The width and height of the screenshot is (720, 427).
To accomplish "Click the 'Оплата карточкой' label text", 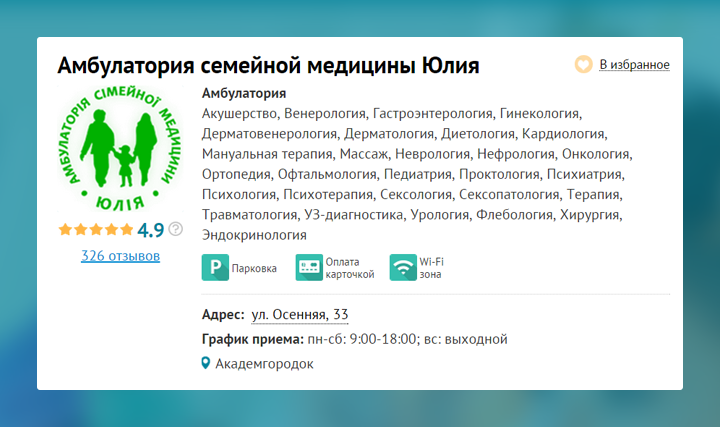I will pos(350,268).
